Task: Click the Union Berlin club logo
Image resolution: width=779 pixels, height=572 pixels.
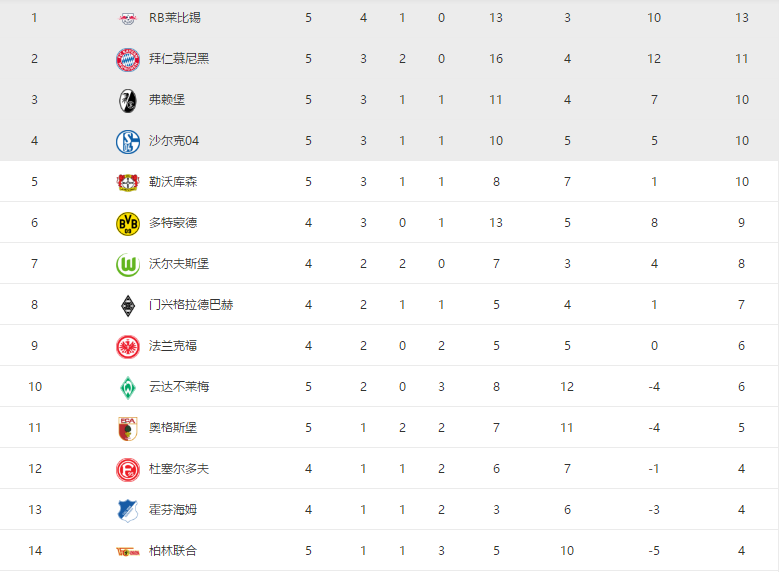Action: [128, 551]
